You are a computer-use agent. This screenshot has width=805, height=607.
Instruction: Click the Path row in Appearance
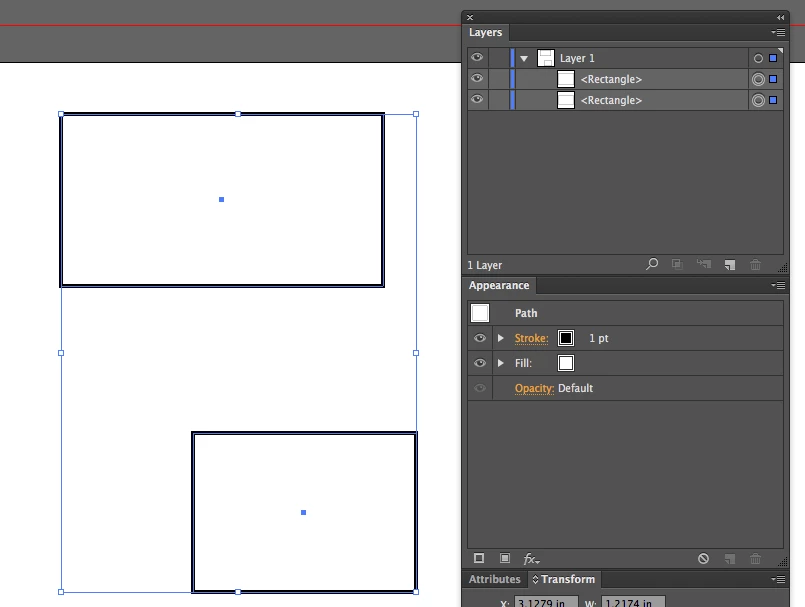tap(625, 313)
